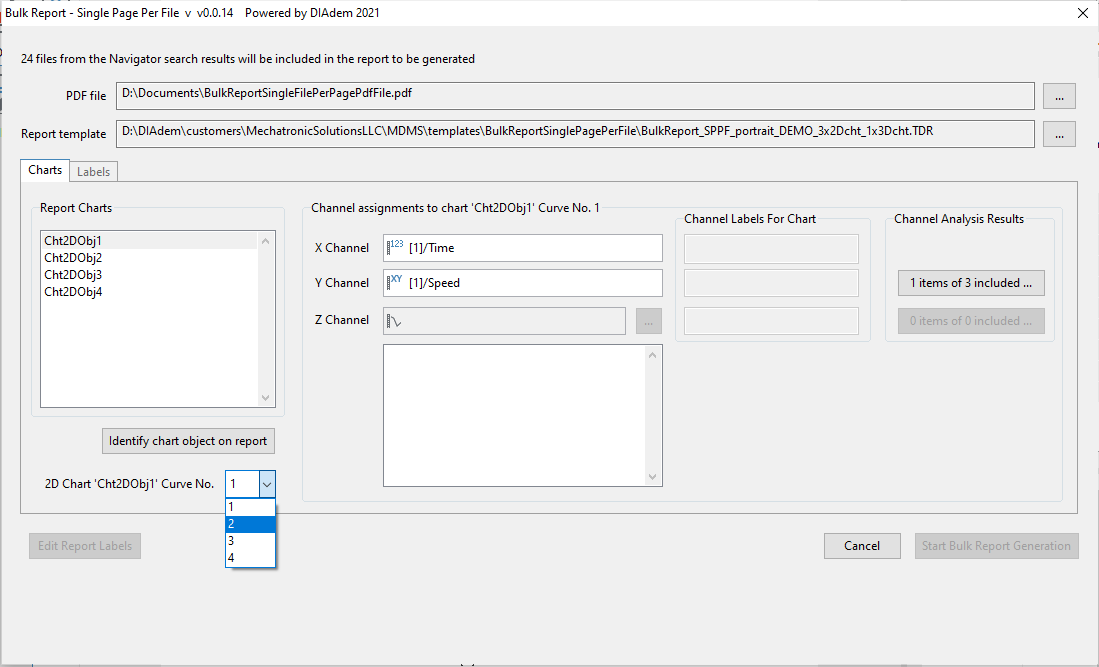Switch to the Labels tab
Image resolution: width=1099 pixels, height=667 pixels.
94,172
